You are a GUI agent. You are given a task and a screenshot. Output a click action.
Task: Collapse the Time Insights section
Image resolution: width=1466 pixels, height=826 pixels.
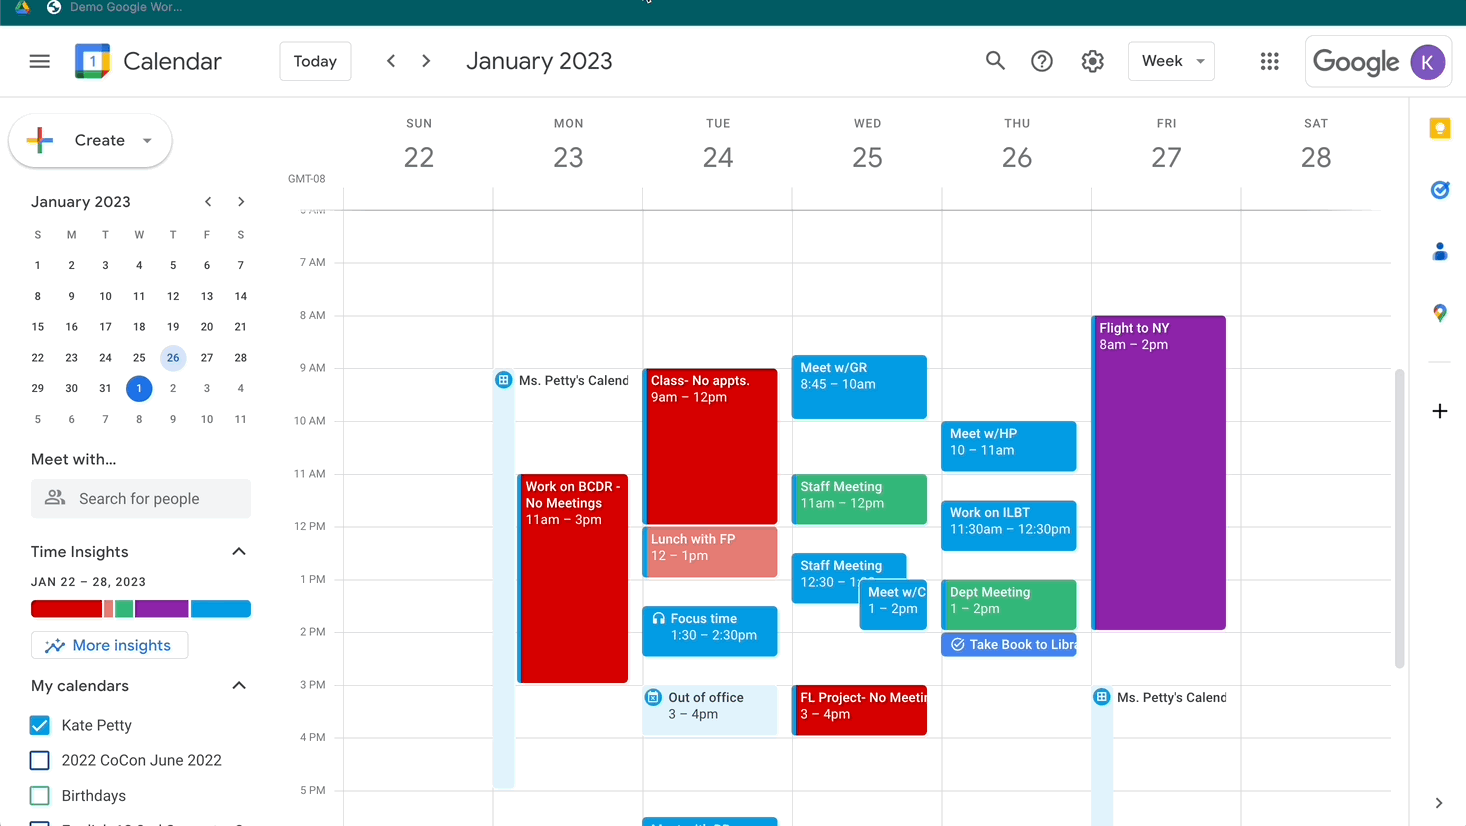(238, 551)
